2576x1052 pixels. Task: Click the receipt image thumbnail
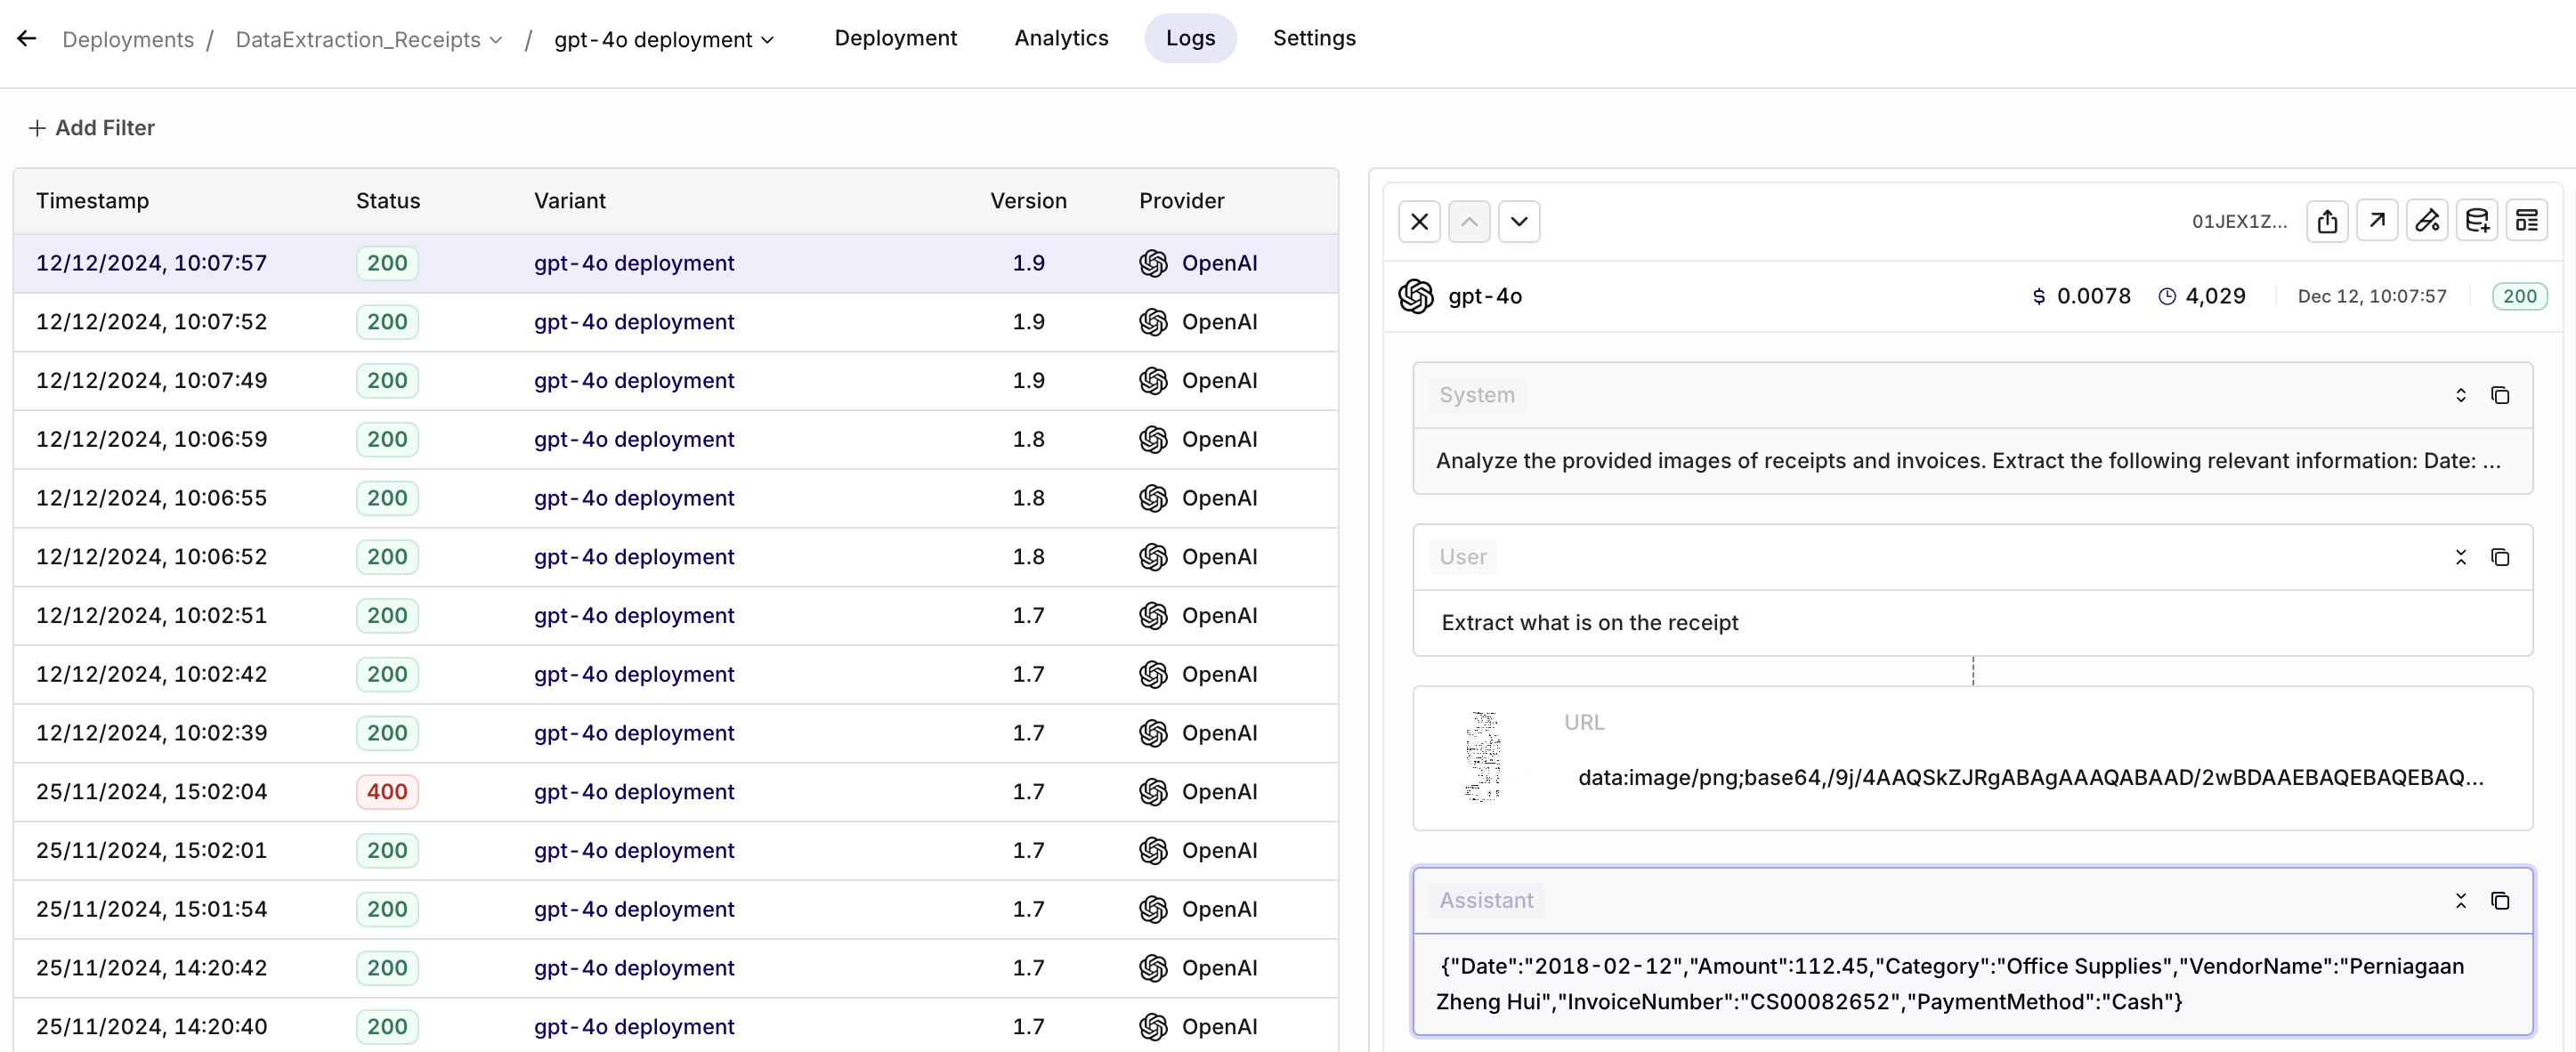point(1483,757)
